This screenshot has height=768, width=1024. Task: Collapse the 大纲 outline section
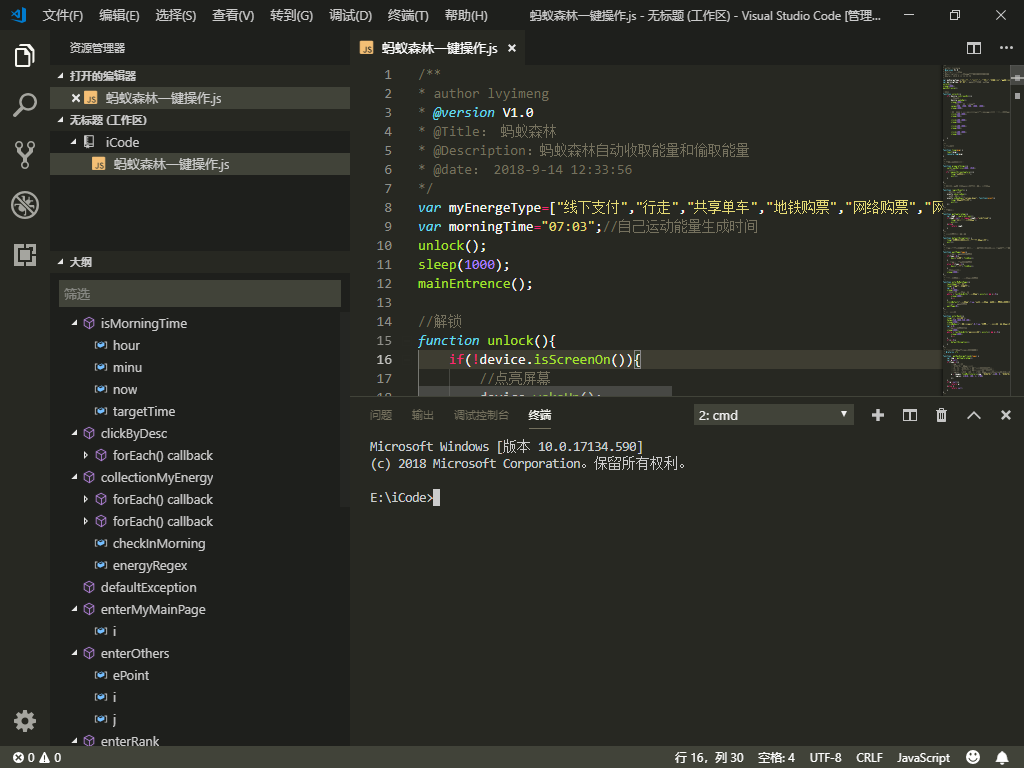61,262
